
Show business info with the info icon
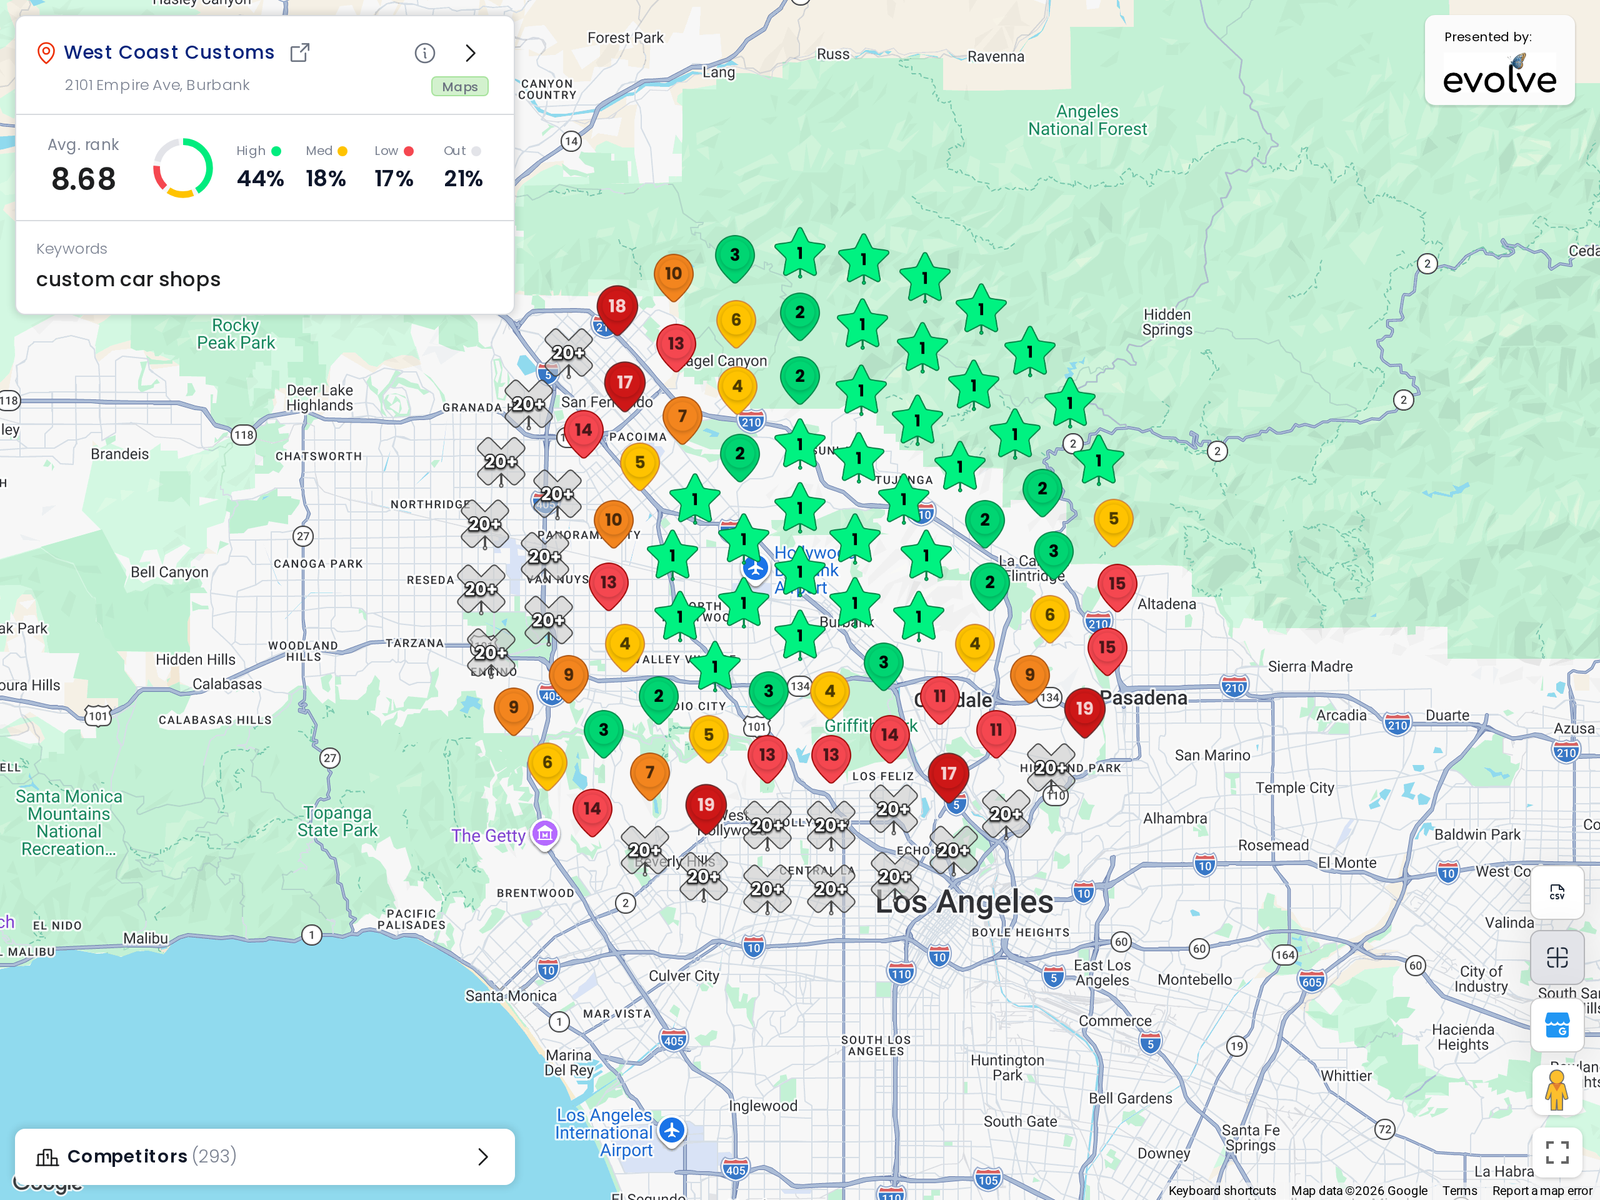tap(425, 53)
